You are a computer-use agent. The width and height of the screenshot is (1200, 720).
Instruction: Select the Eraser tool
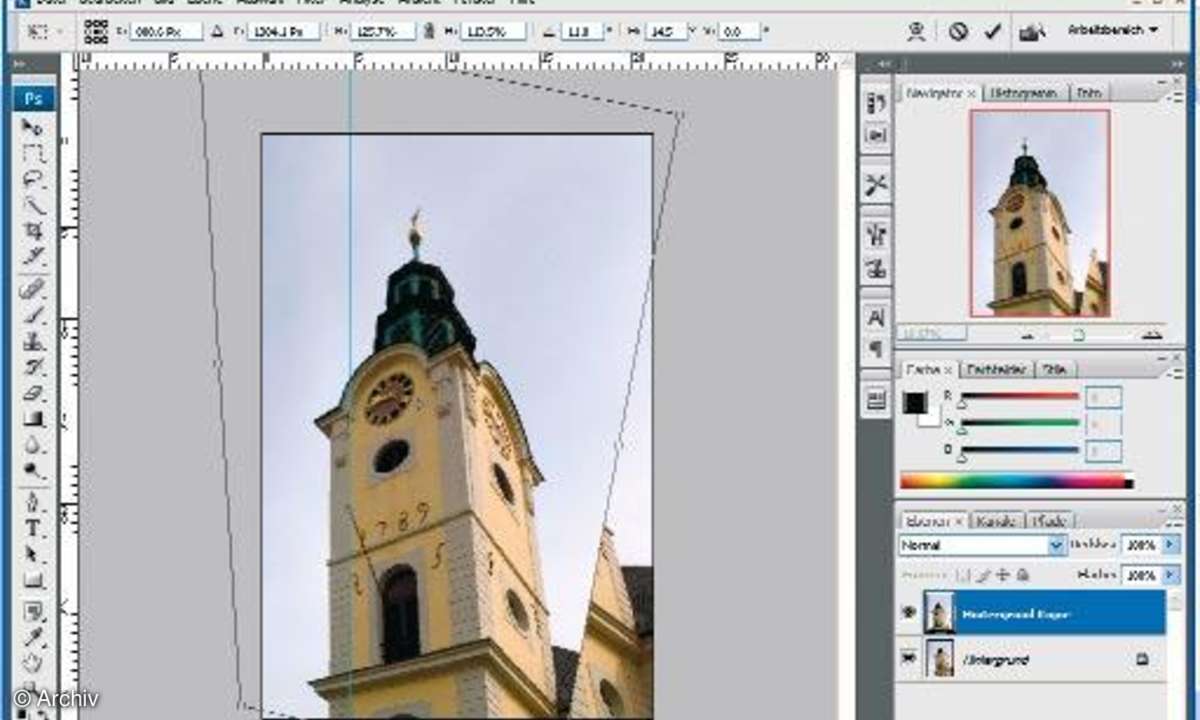click(x=33, y=393)
